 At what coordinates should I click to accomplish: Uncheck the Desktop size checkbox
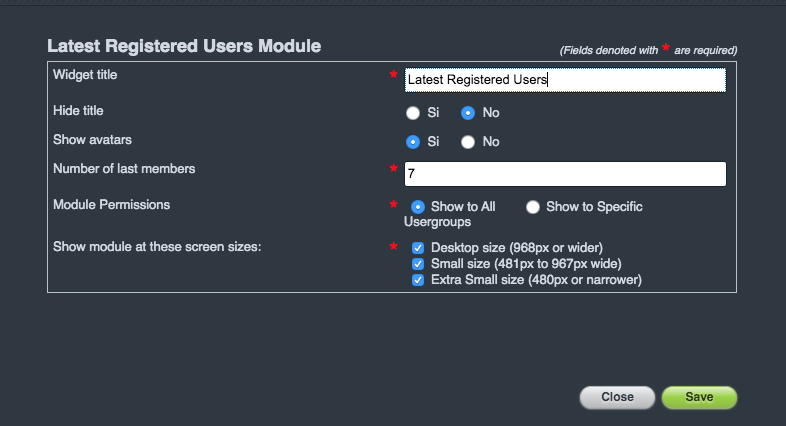pos(419,247)
